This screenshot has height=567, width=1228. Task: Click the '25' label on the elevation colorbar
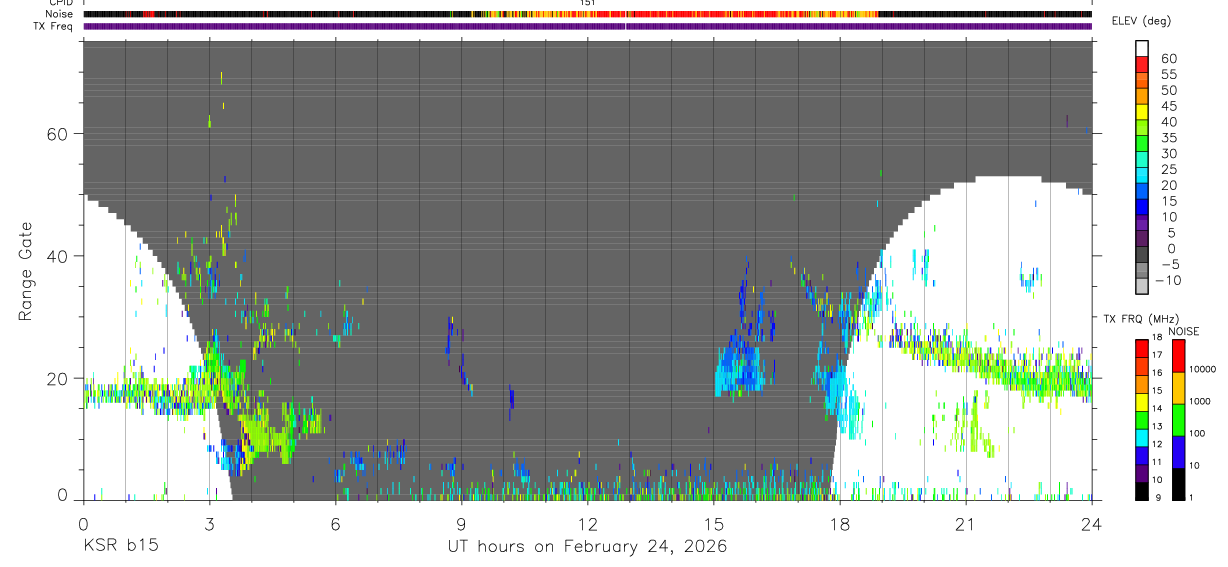coord(1168,170)
